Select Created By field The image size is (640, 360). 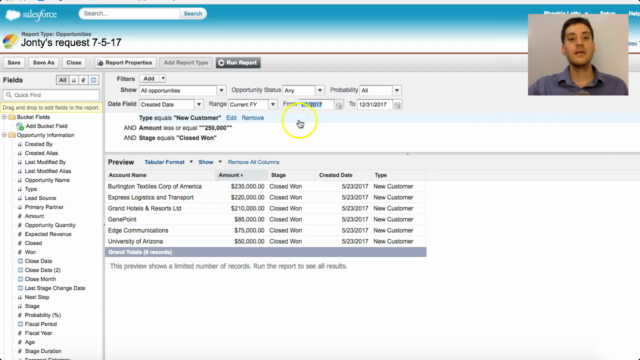38,144
